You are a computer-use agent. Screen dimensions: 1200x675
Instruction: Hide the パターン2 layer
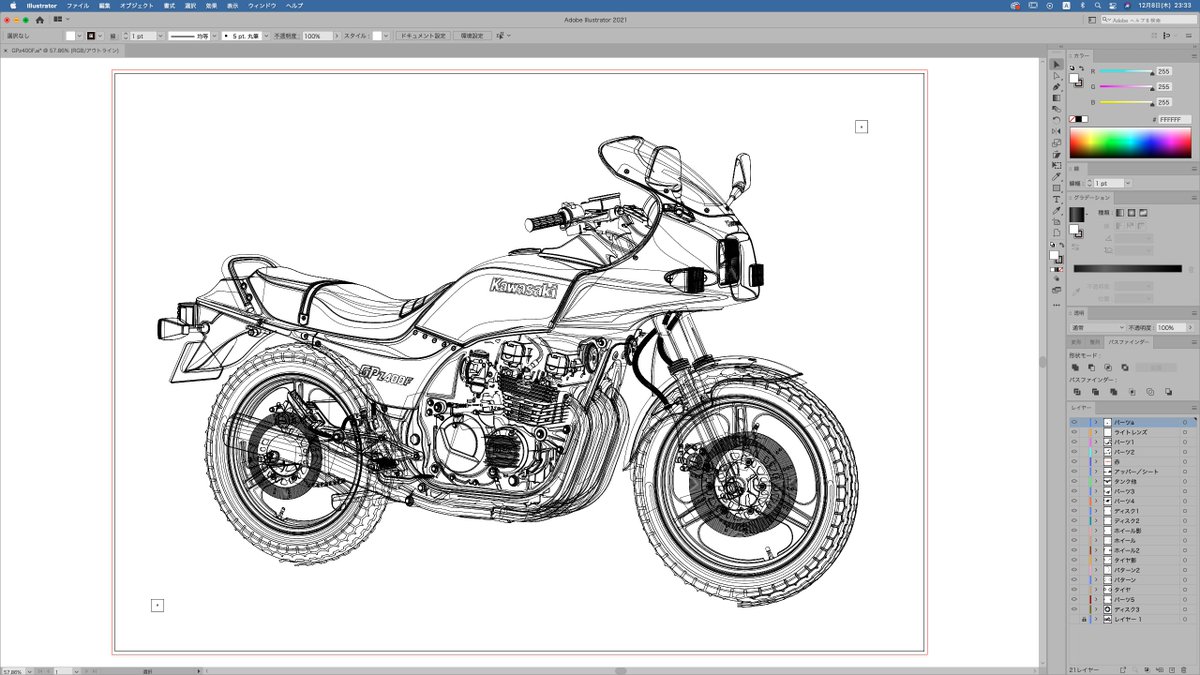pyautogui.click(x=1074, y=570)
